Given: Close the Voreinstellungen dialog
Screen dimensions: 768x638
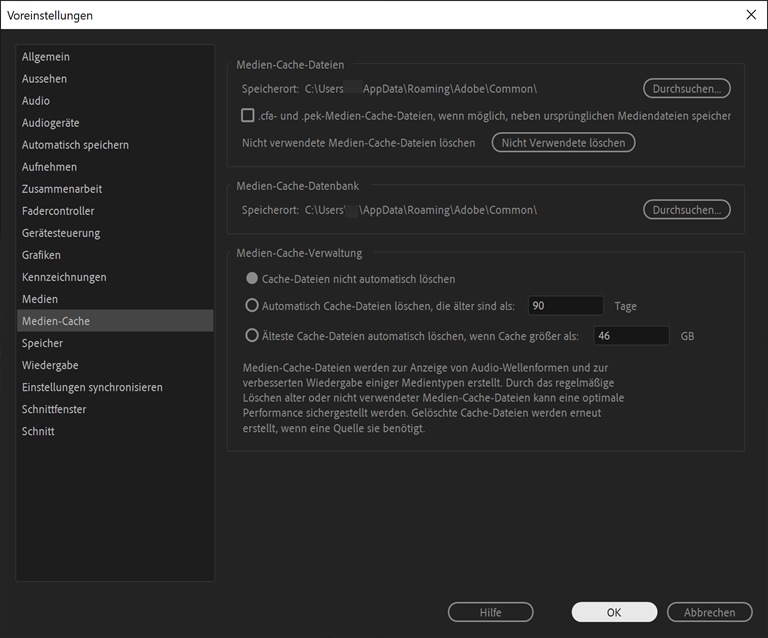Looking at the screenshot, I should coord(751,15).
